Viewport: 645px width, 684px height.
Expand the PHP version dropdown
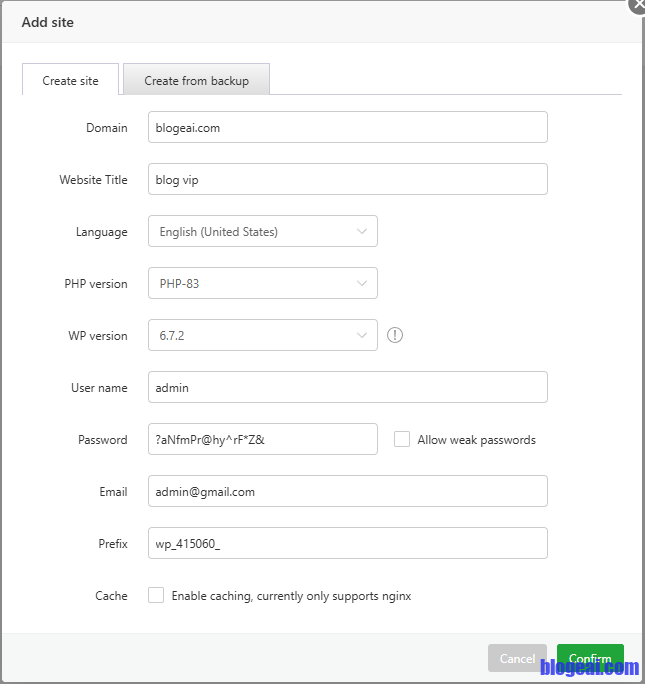(x=262, y=284)
